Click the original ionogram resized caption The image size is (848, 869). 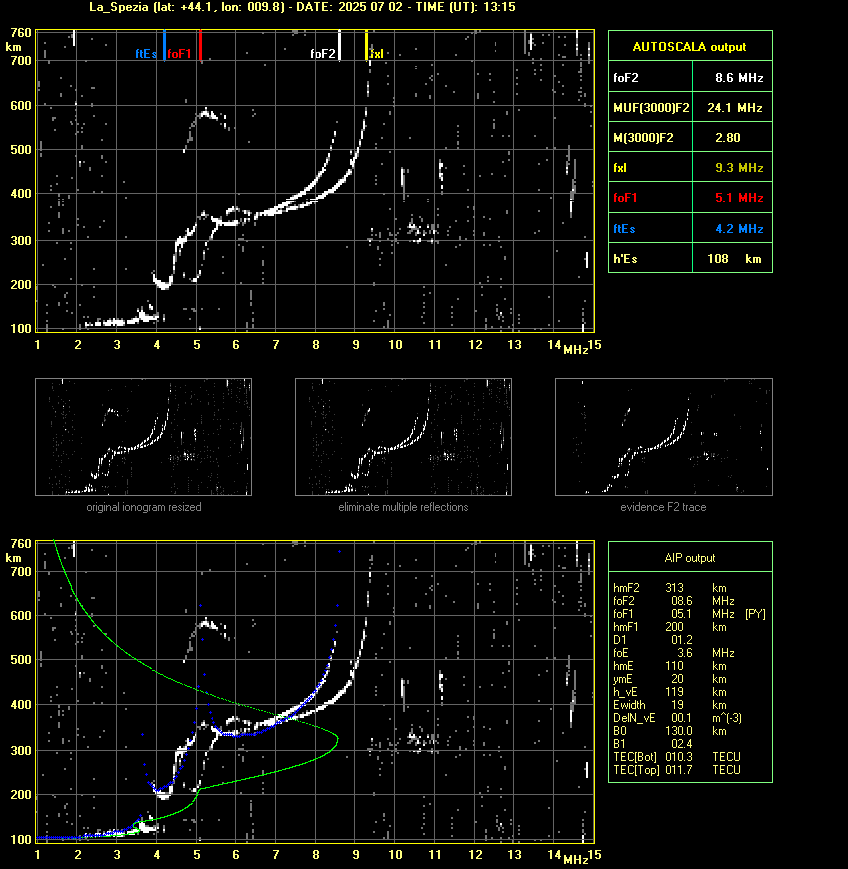click(x=144, y=507)
